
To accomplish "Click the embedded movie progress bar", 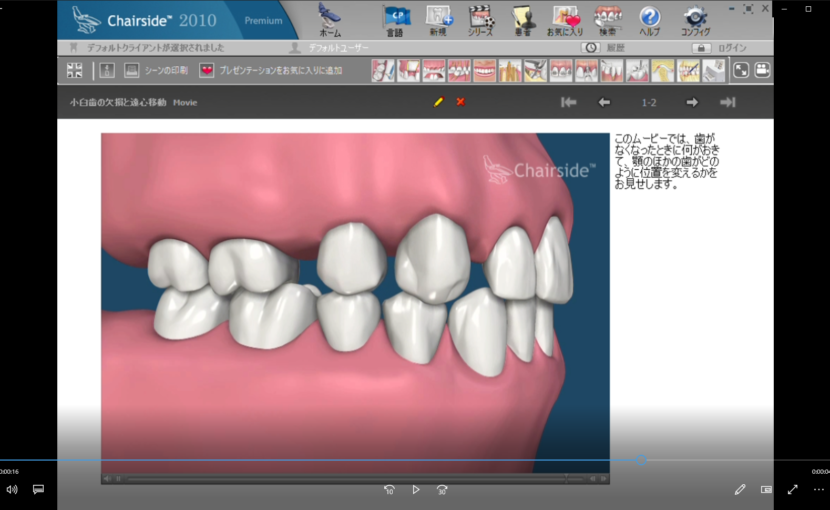I will pos(355,479).
